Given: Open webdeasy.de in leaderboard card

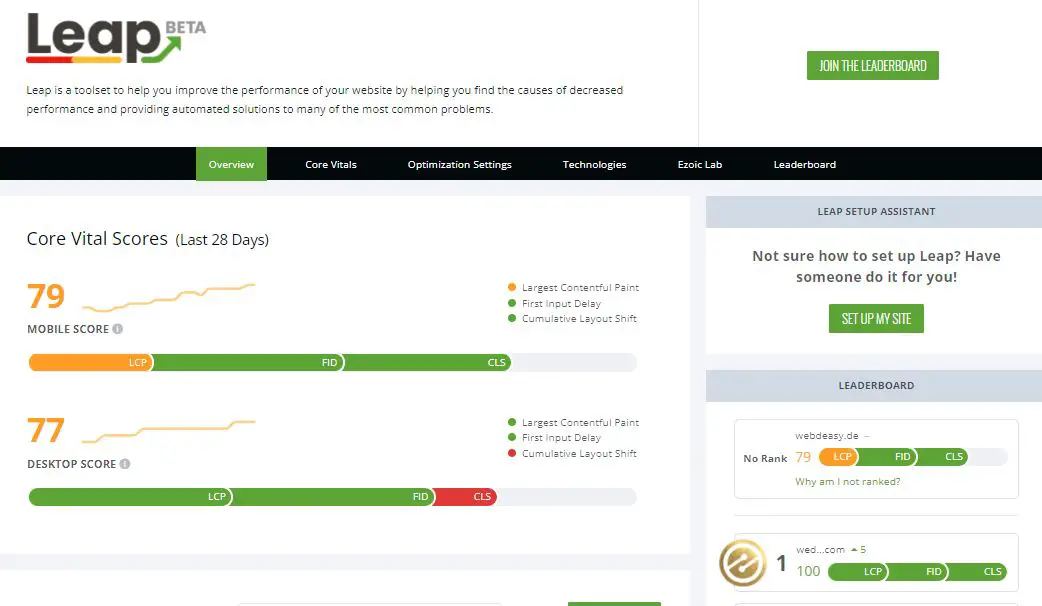Looking at the screenshot, I should click(x=827, y=436).
